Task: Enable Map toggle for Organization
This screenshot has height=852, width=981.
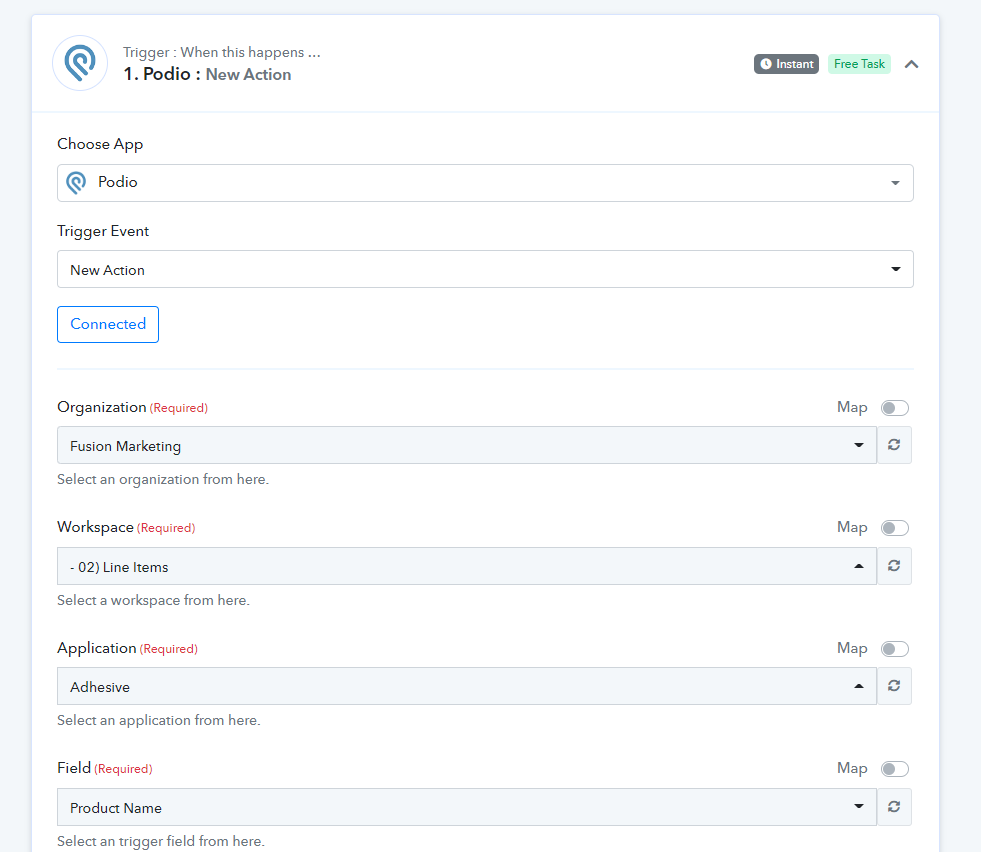Action: tap(895, 408)
